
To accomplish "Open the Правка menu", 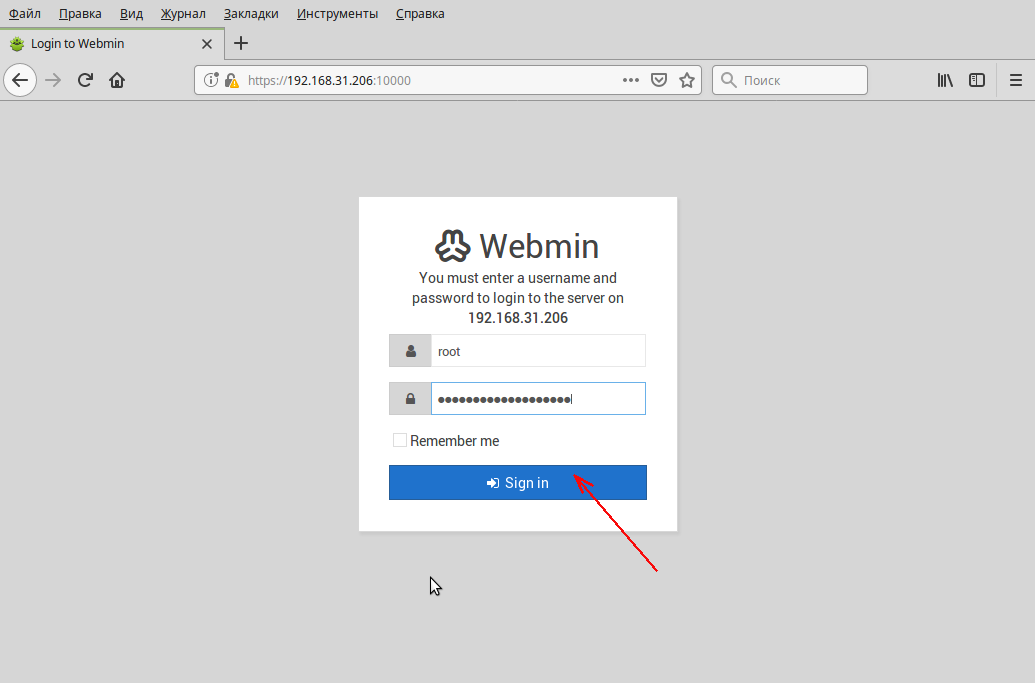I will tap(80, 14).
